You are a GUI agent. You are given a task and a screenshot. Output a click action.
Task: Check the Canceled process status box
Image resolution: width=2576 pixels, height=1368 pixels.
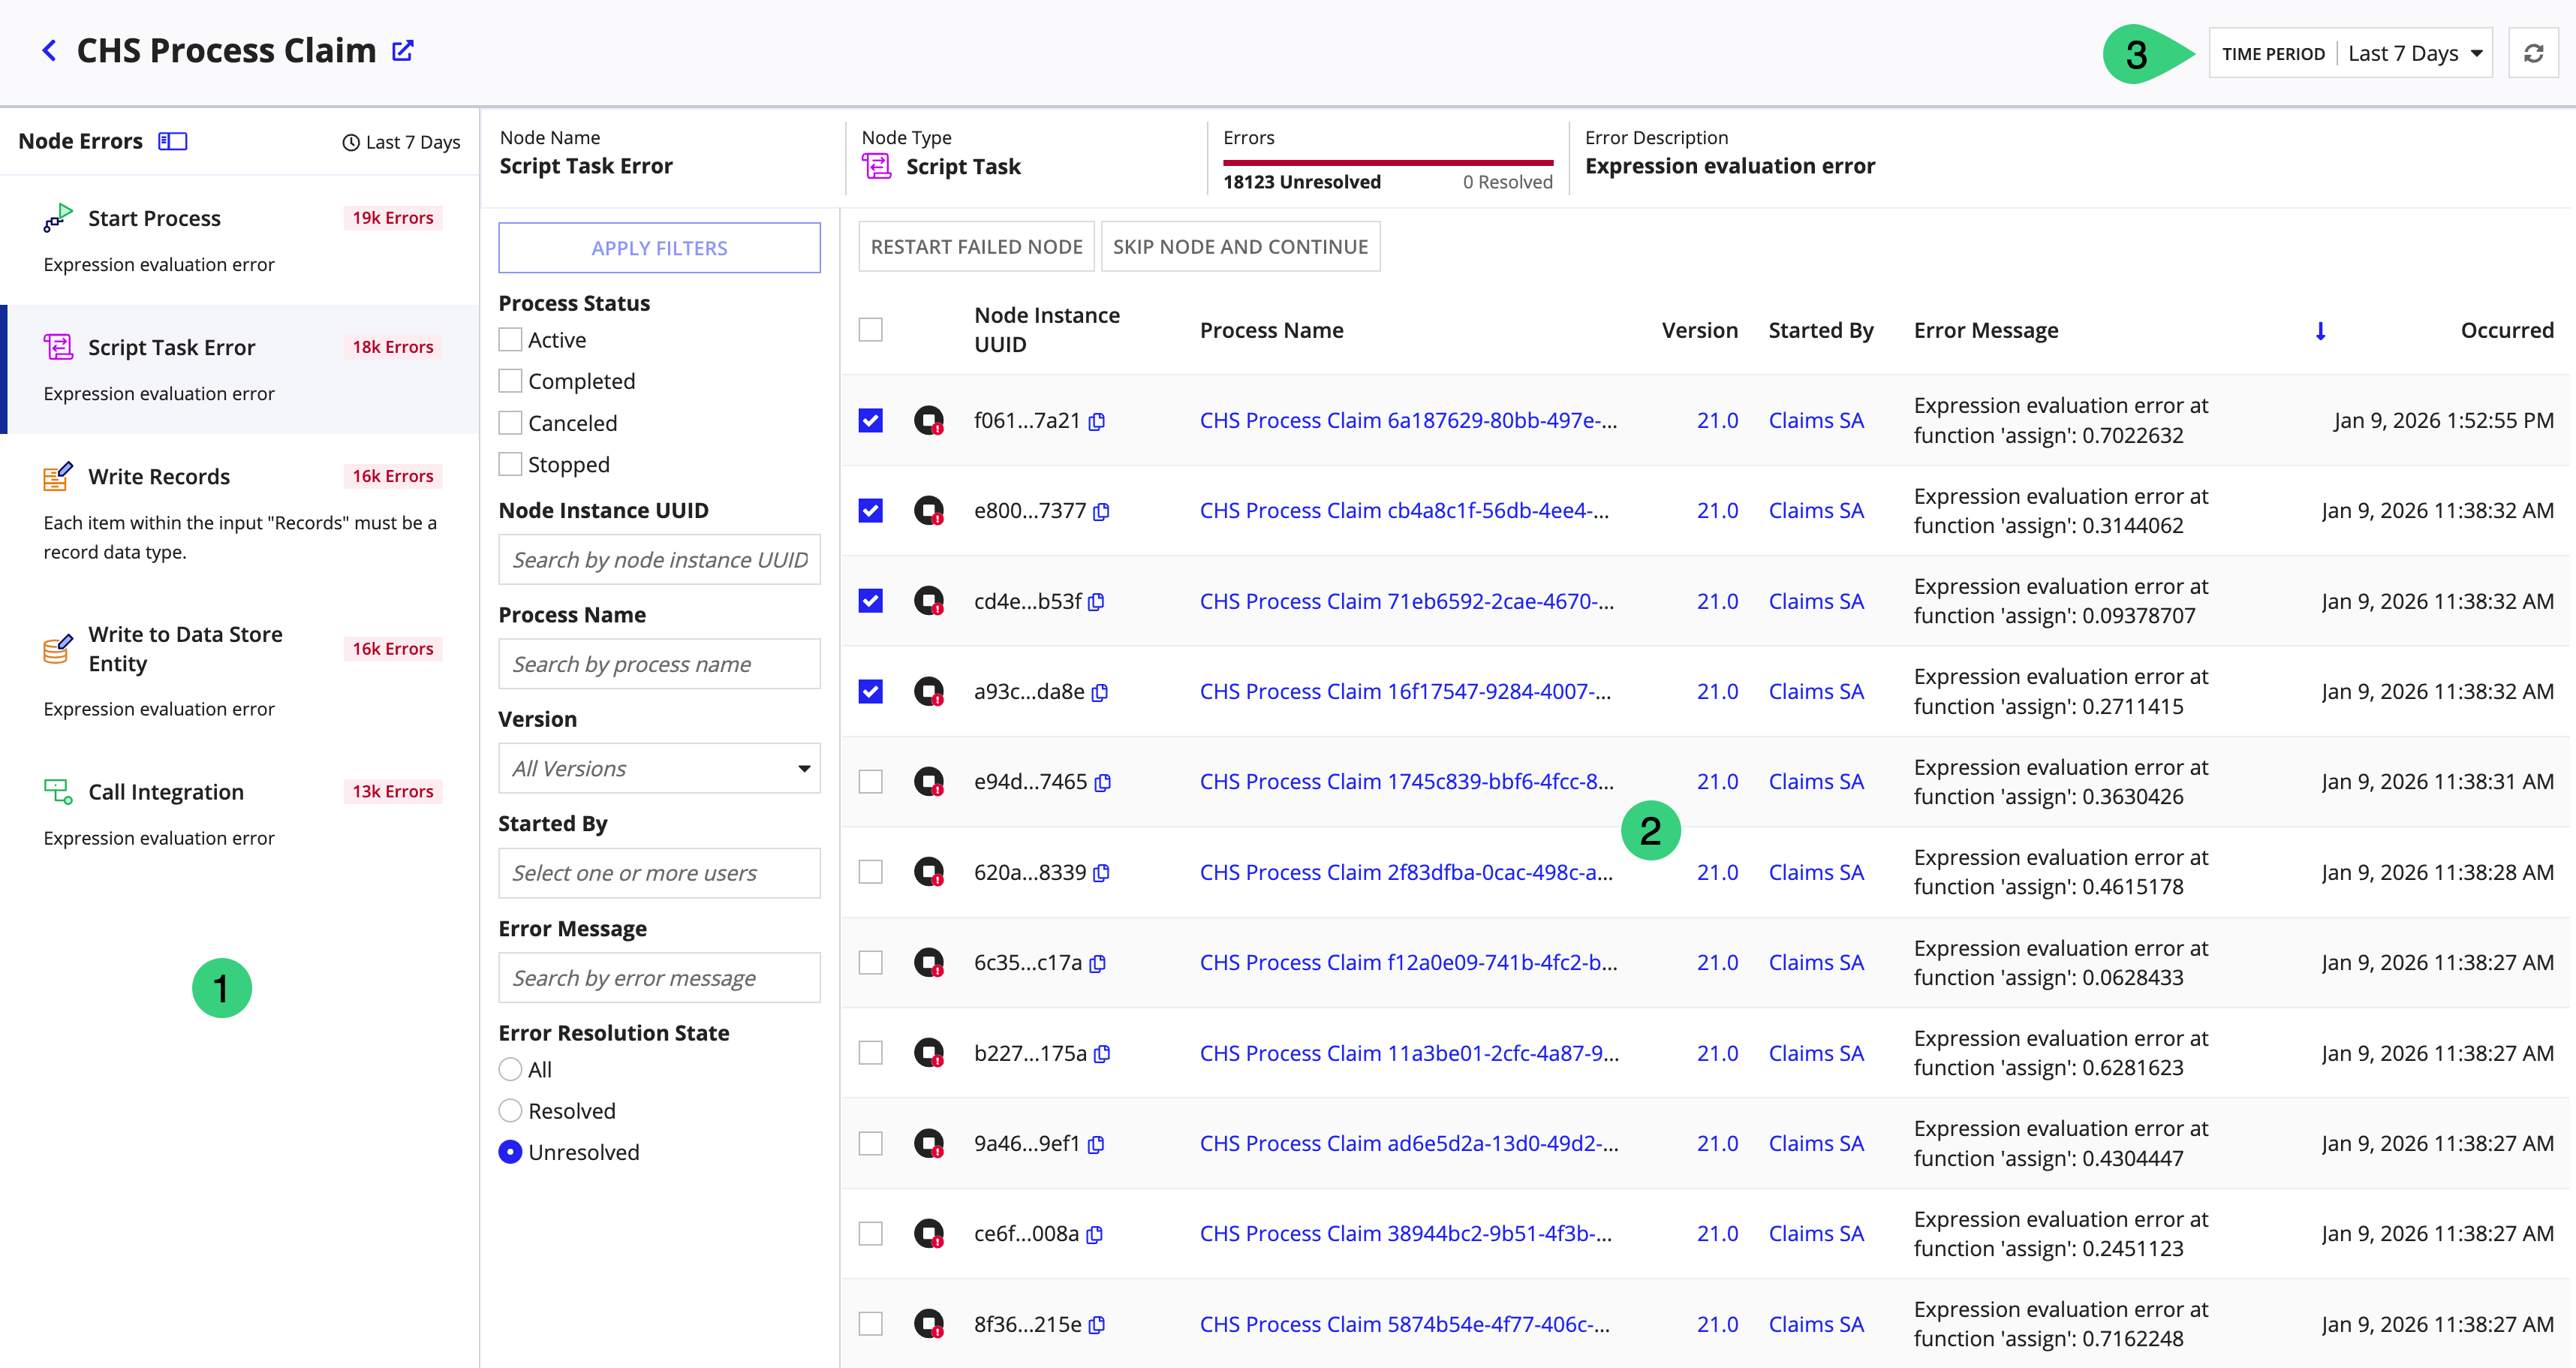(510, 423)
